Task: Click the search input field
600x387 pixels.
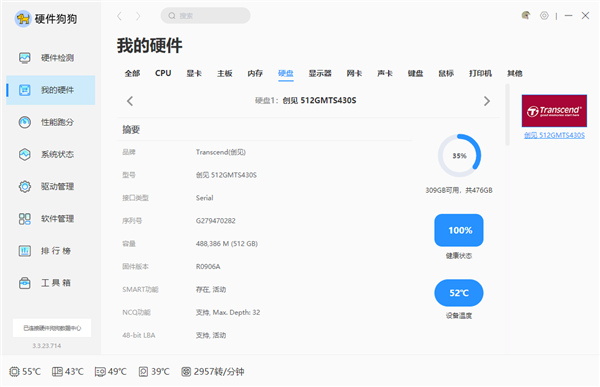Action: pos(205,16)
